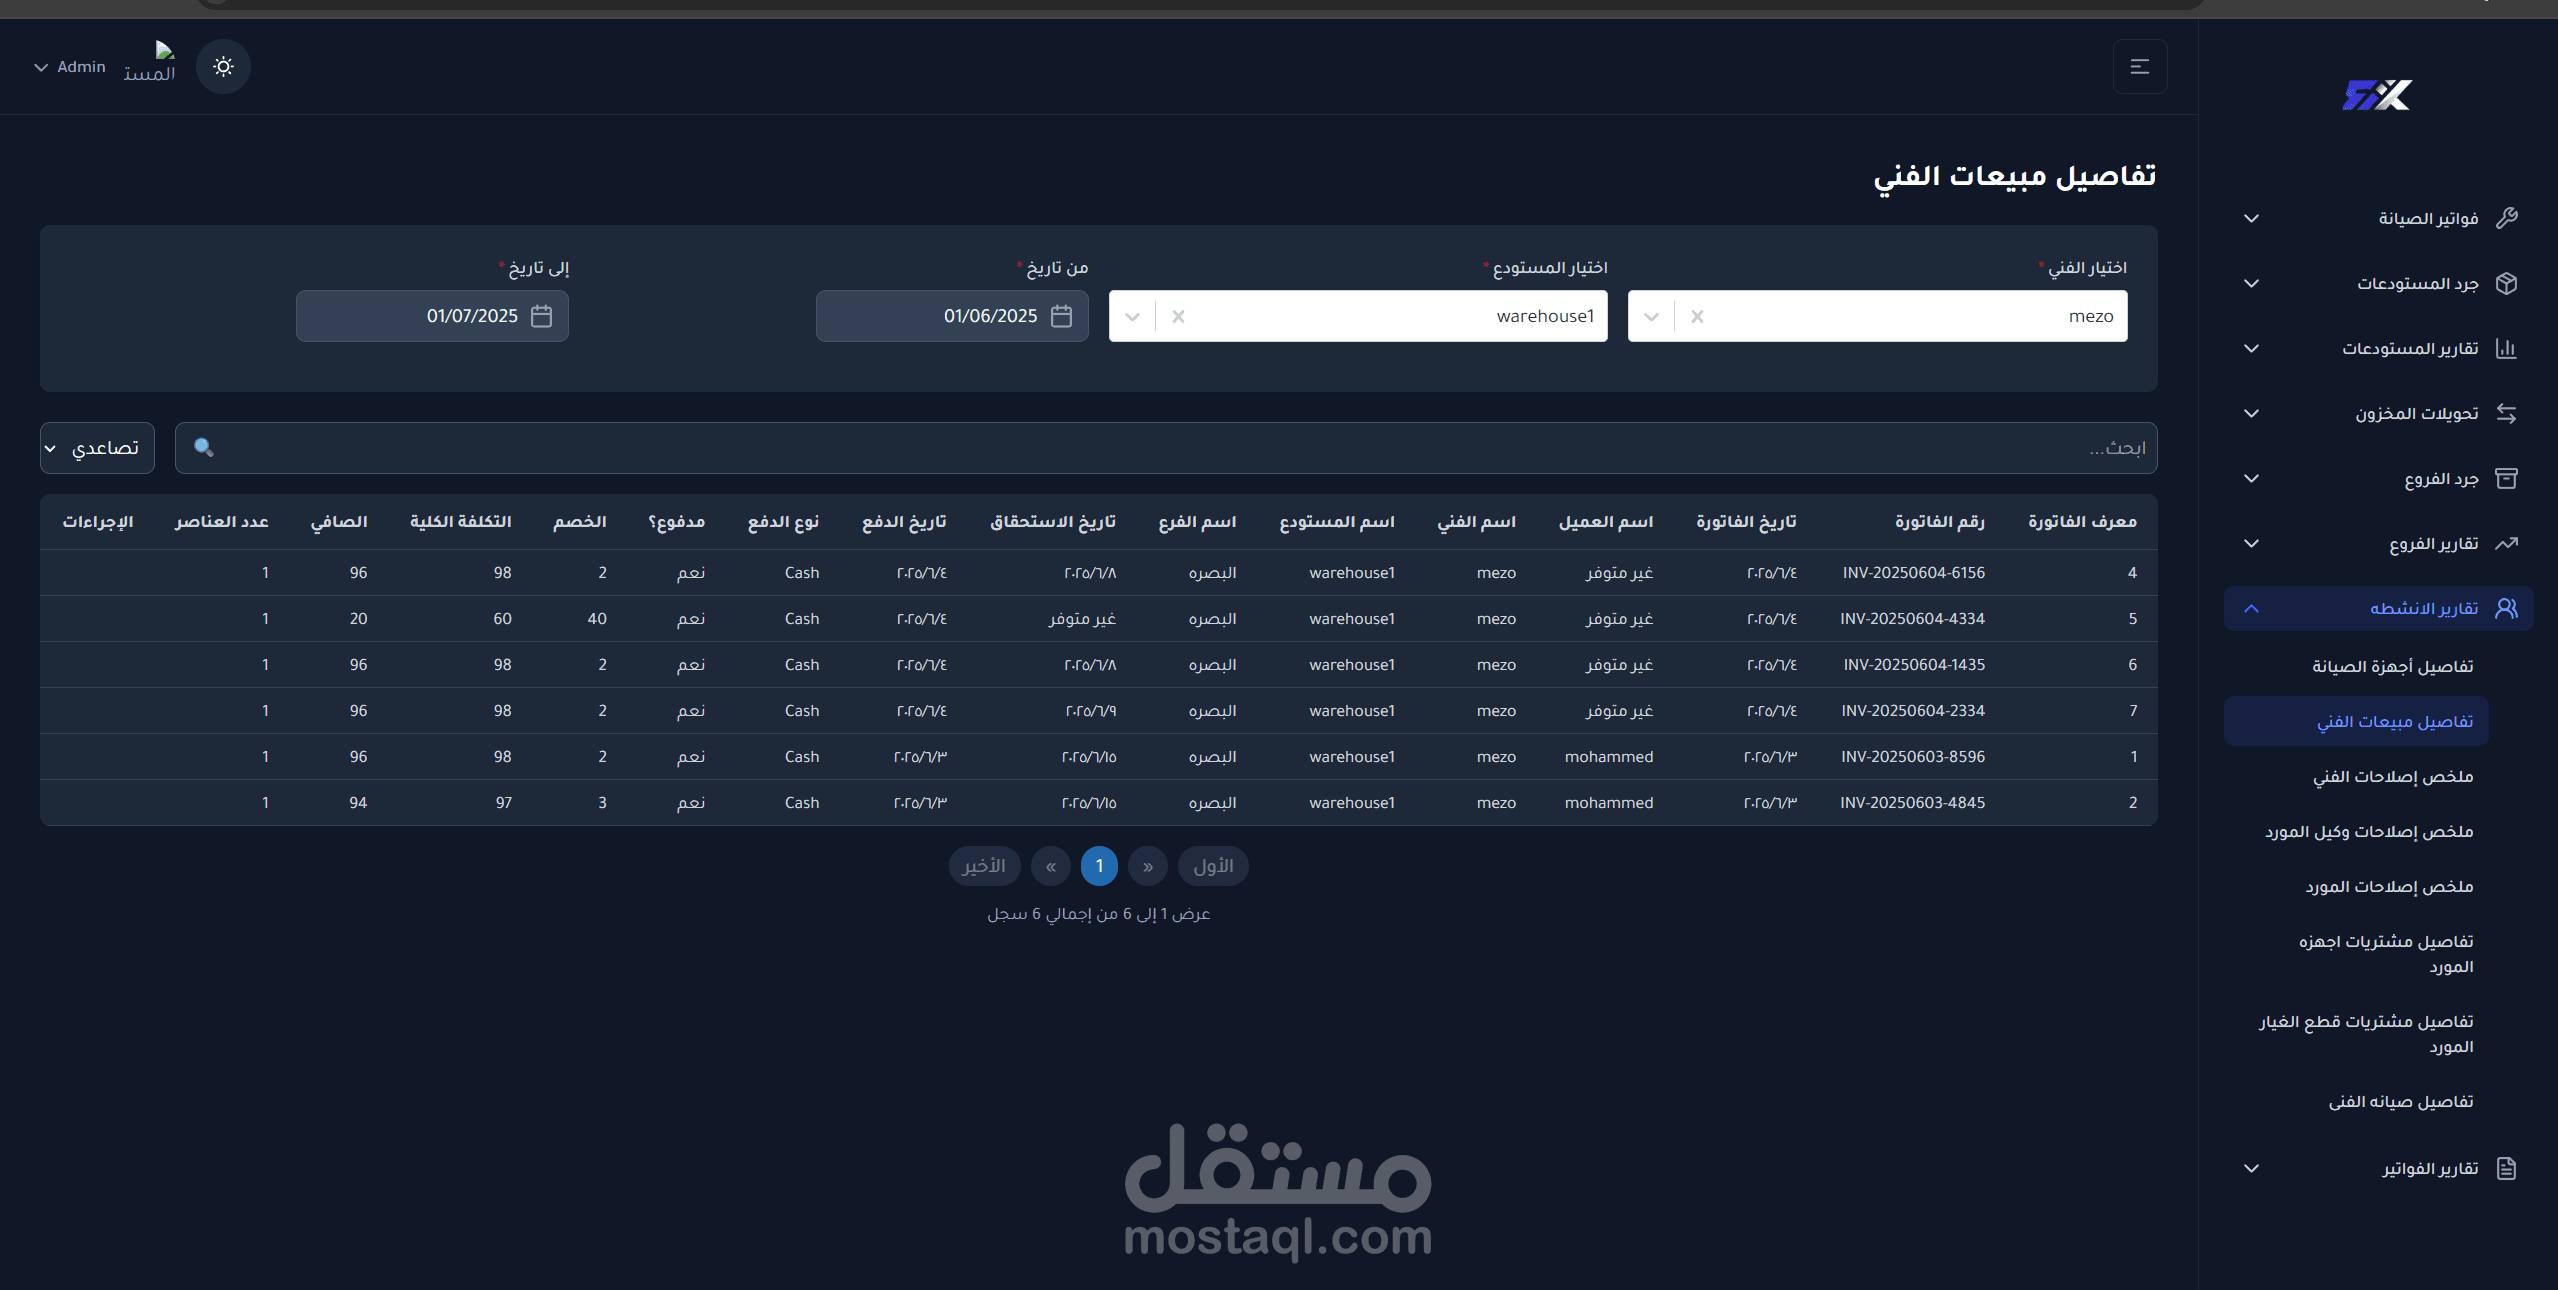
Task: Click discount value 40 in table
Action: tap(597, 619)
